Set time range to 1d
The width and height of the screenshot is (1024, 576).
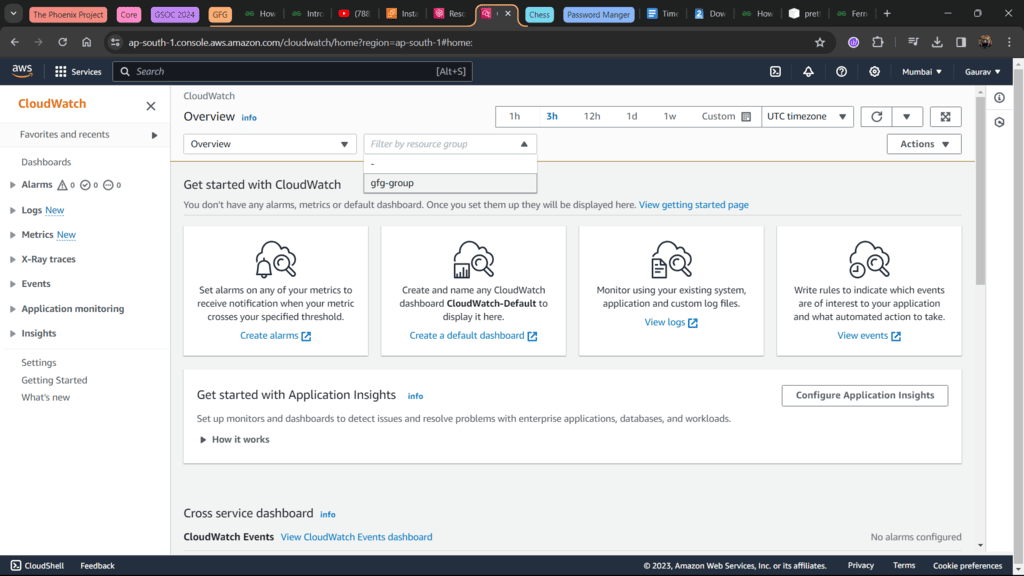[x=632, y=116]
